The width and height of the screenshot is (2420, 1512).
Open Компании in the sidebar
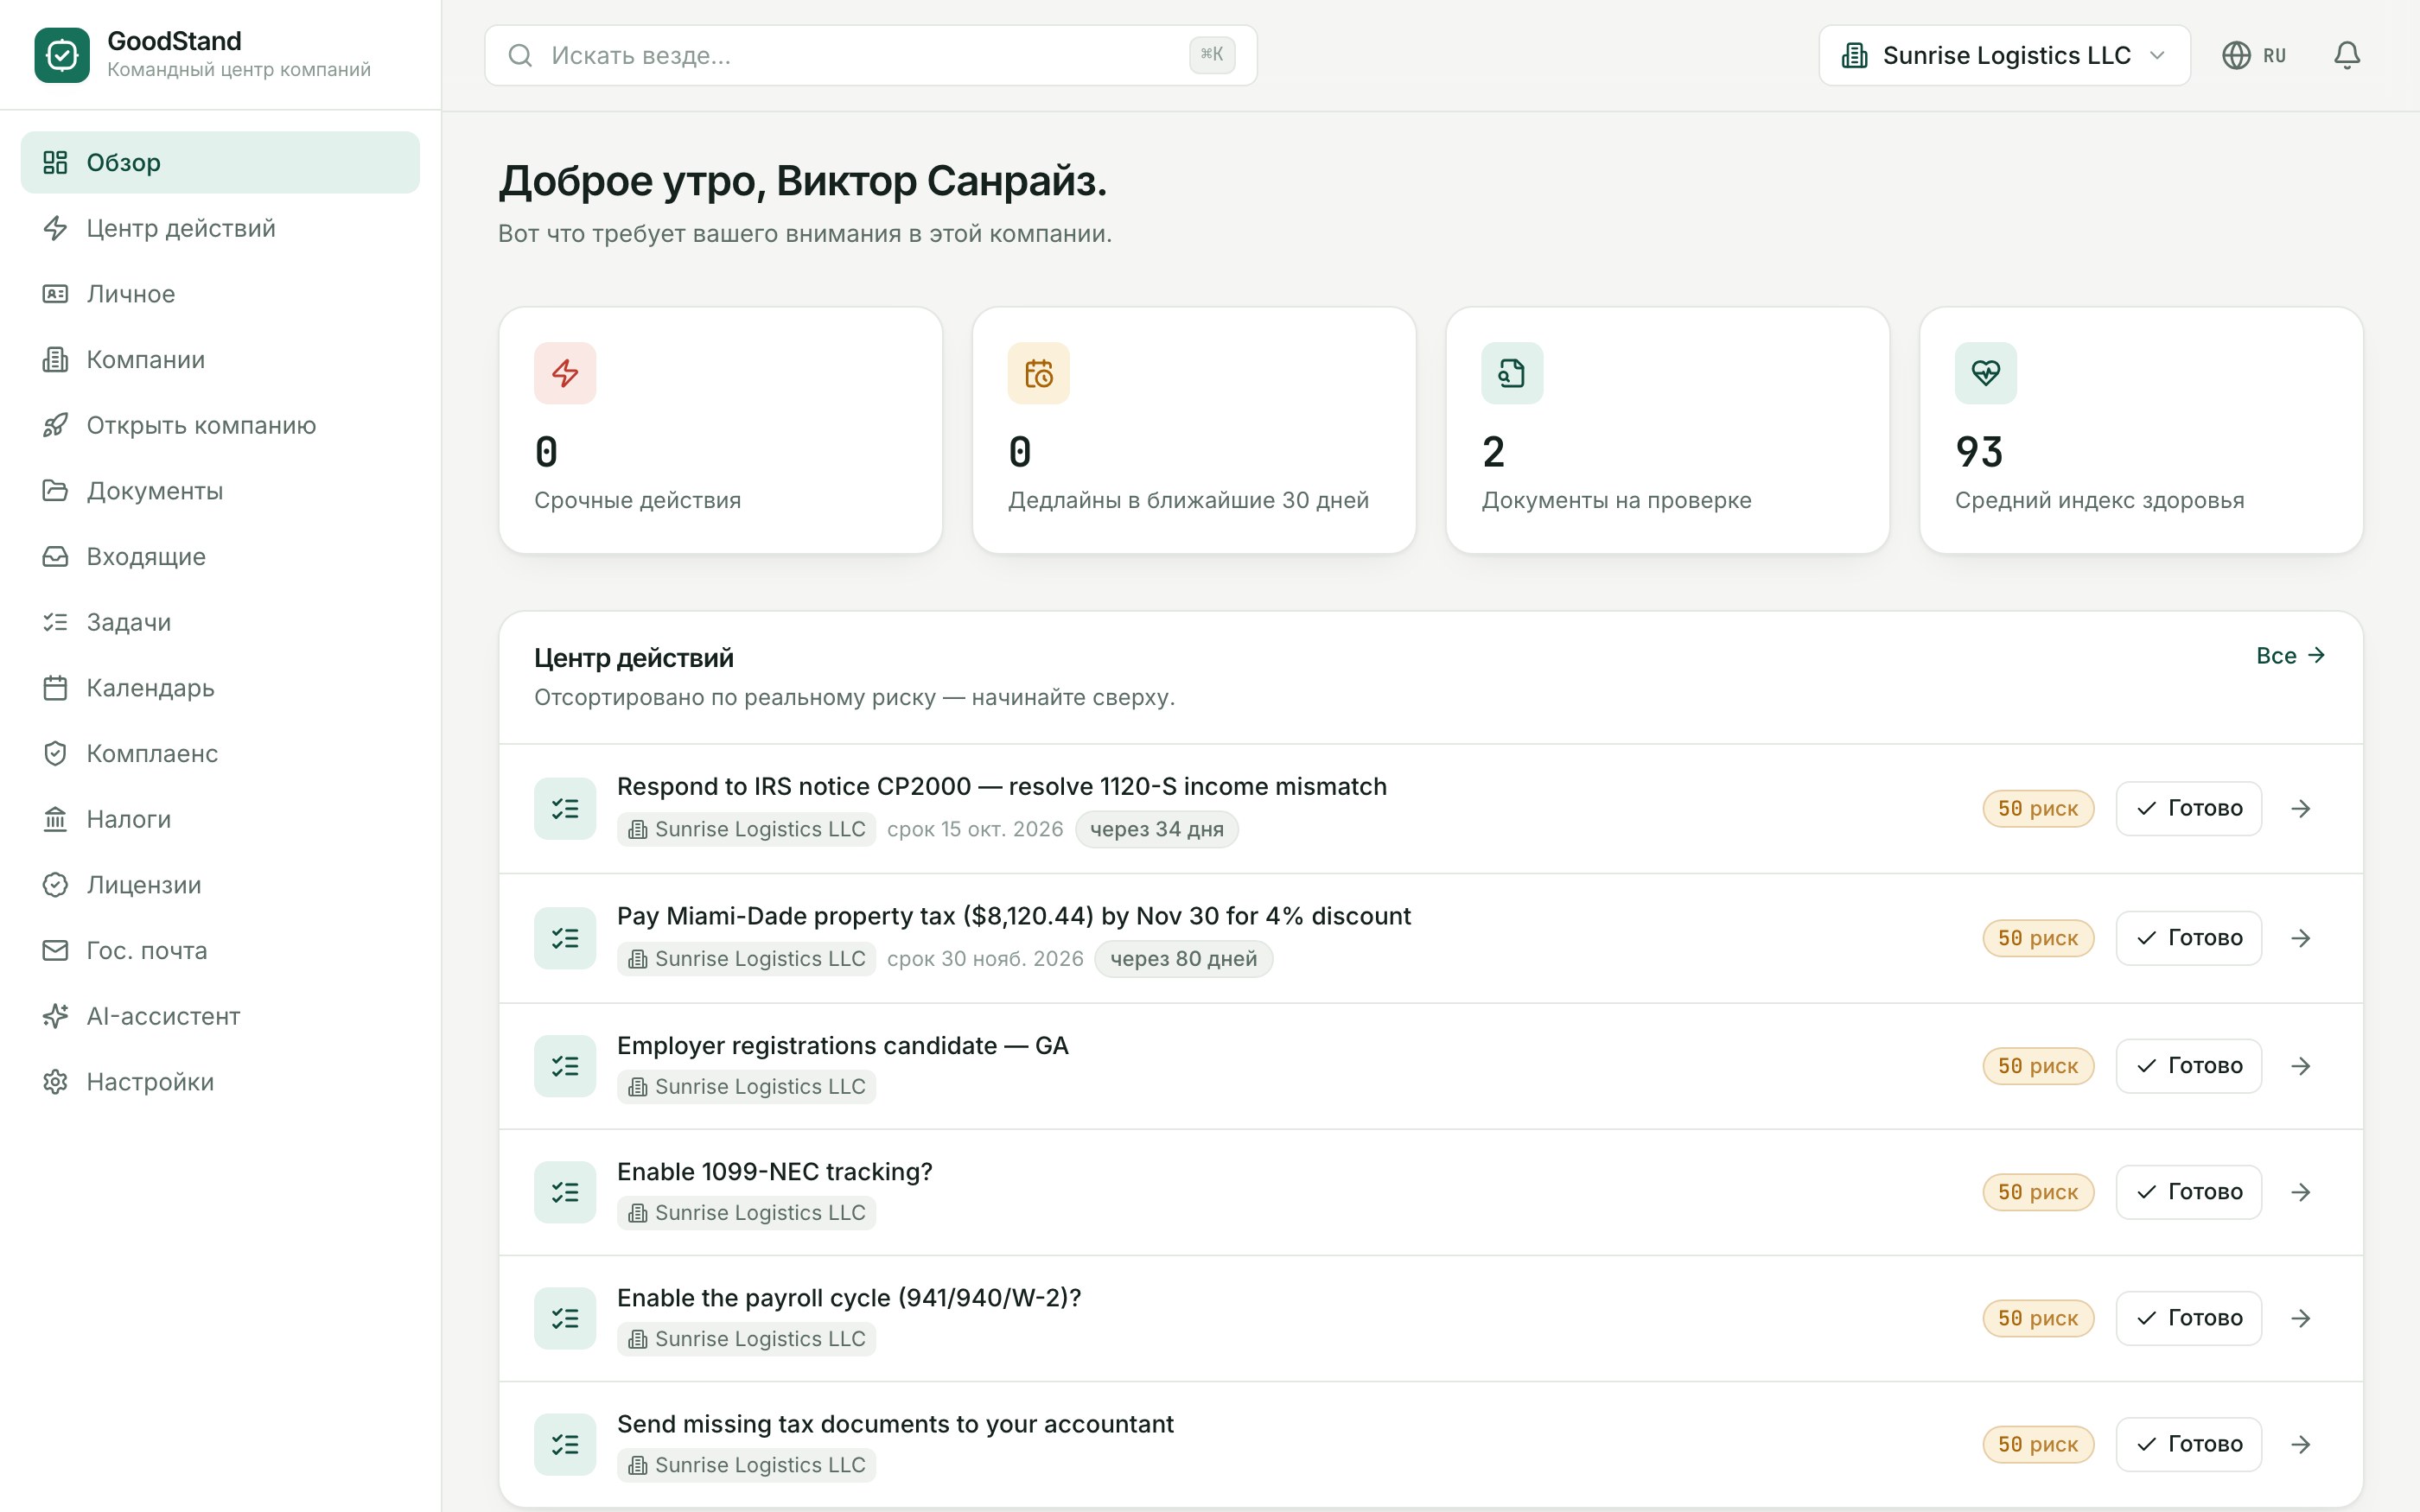220,359
